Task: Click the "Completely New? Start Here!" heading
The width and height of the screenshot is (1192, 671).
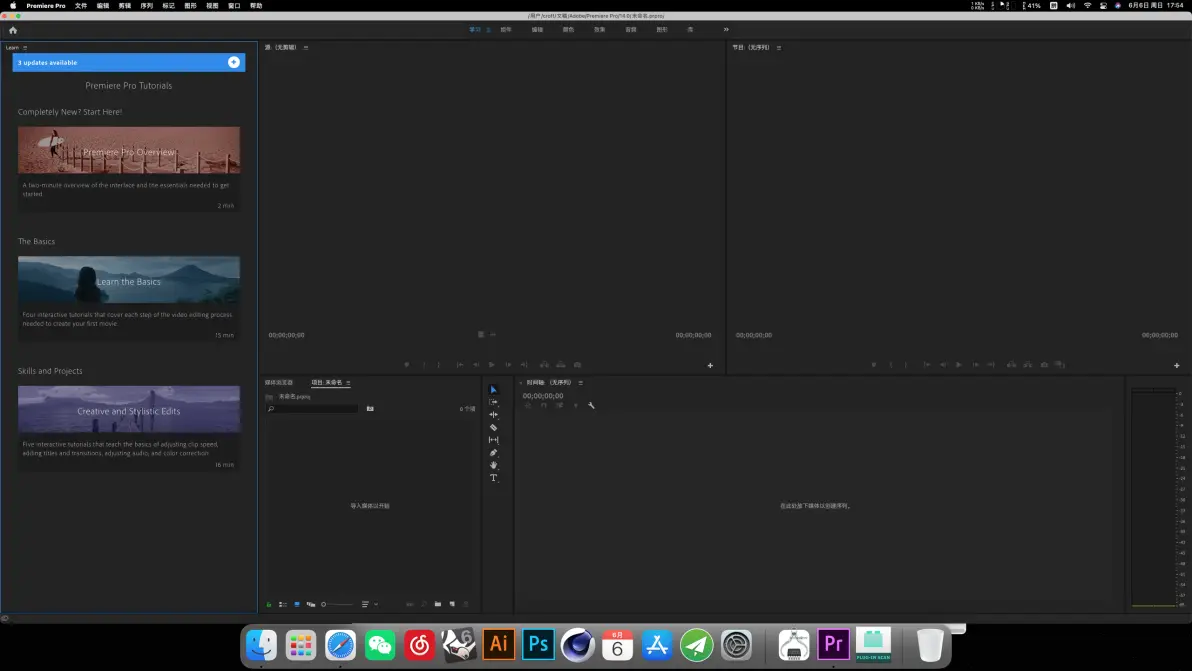Action: (70, 112)
